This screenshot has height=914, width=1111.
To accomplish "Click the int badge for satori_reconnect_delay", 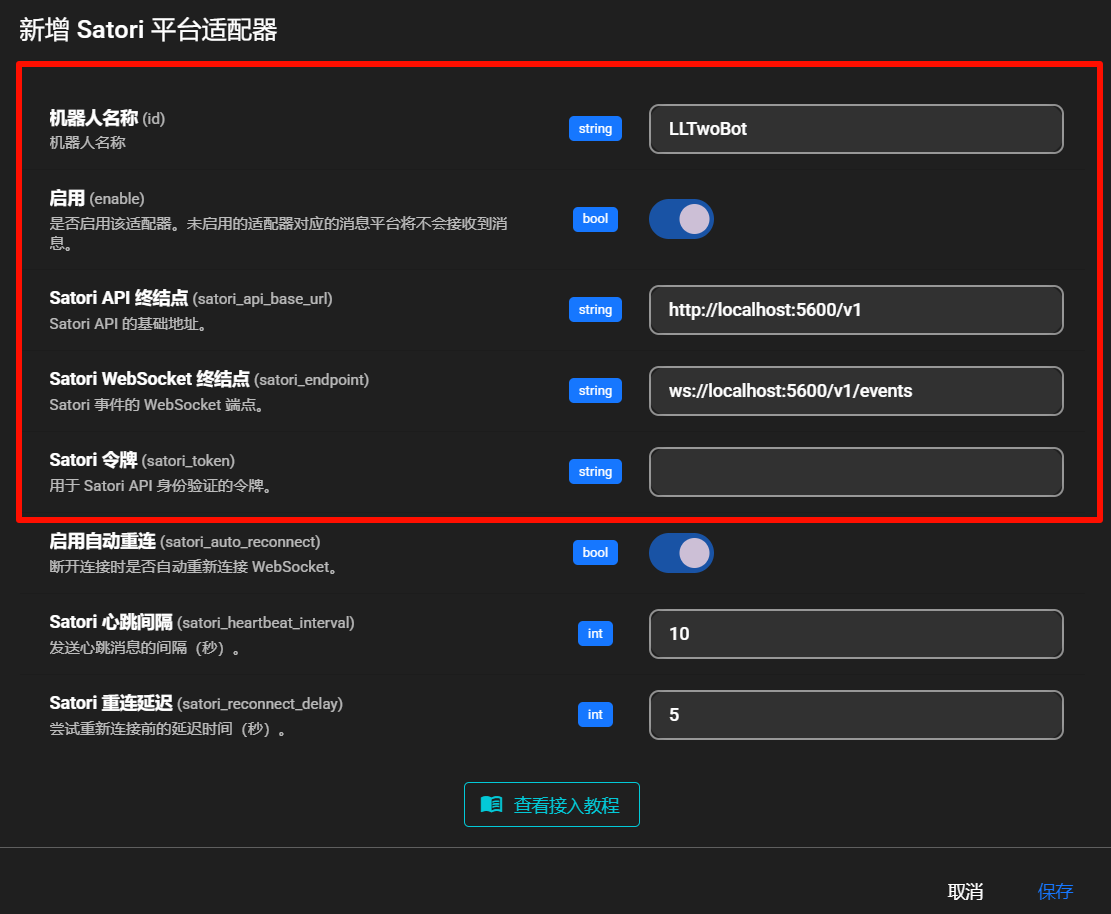I will tap(595, 715).
